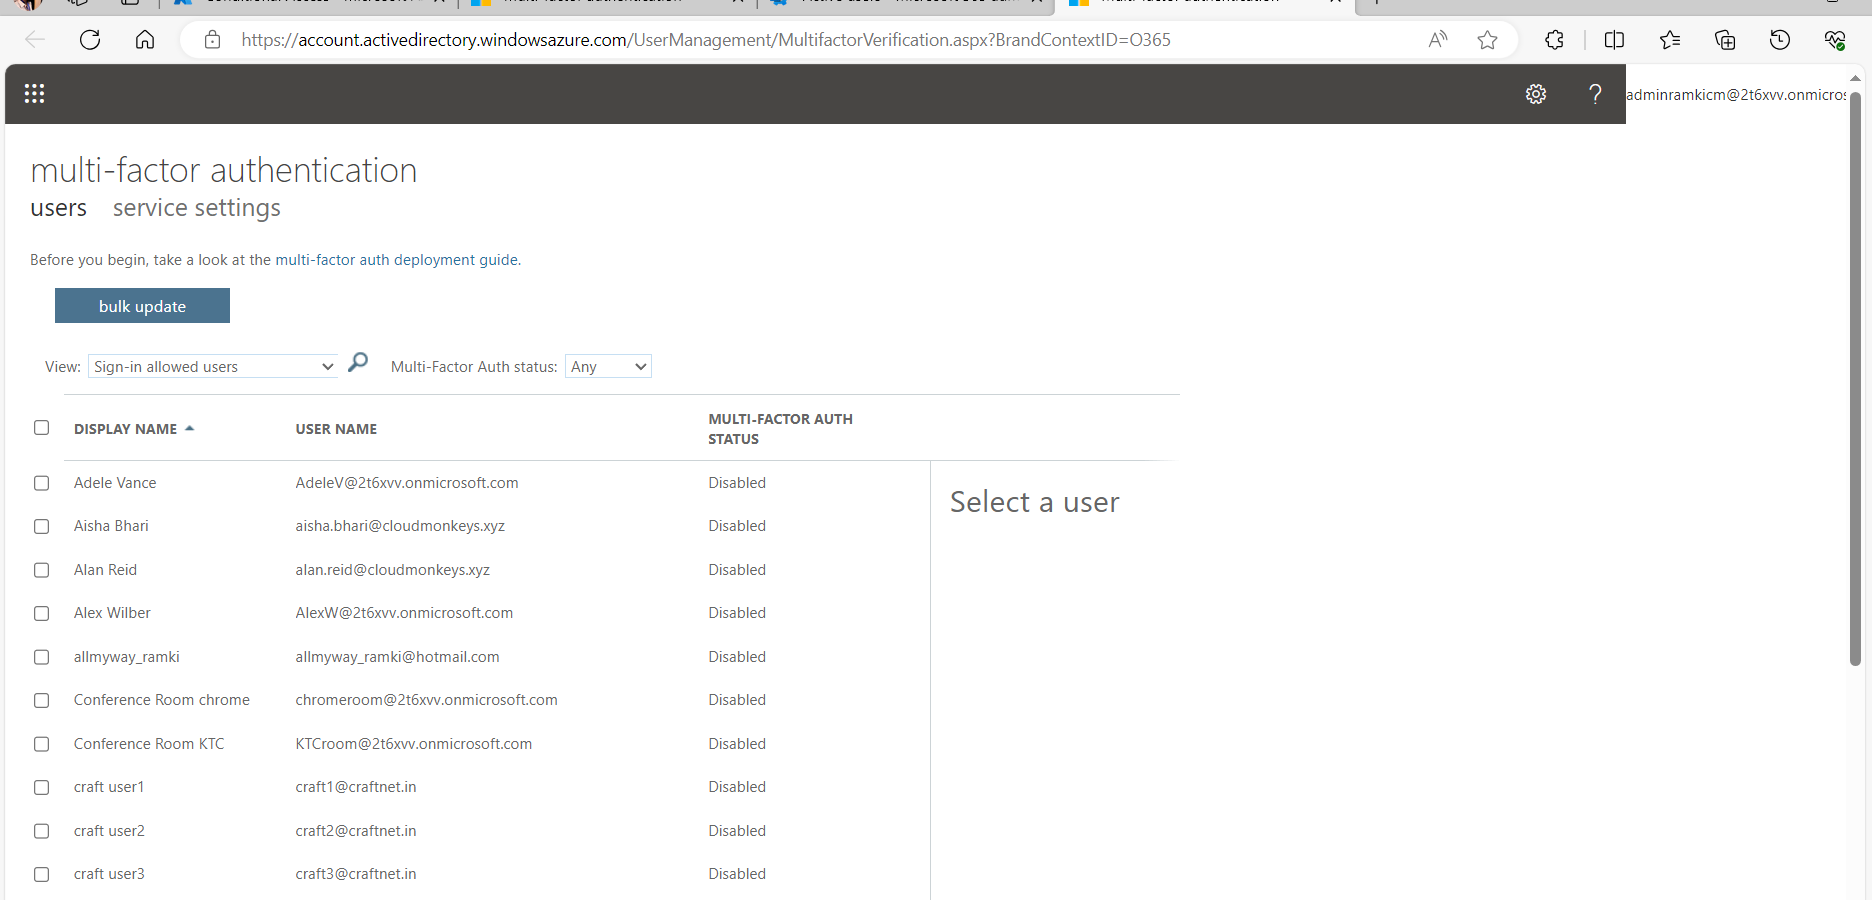
Task: Click the Adele Vance display name
Action: [x=115, y=483]
